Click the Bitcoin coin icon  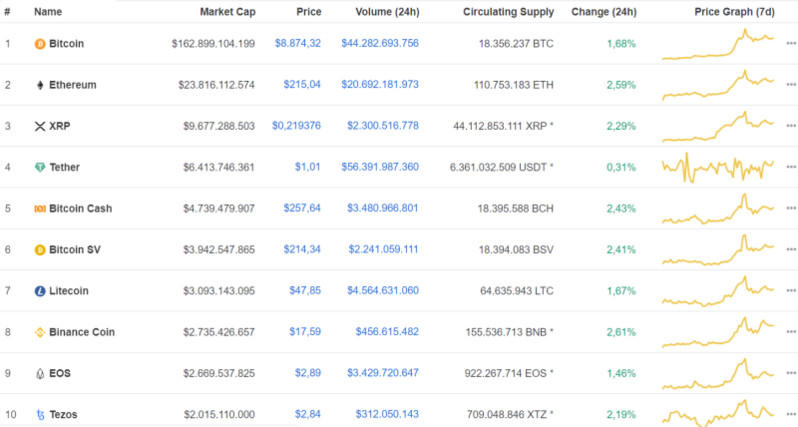click(40, 44)
